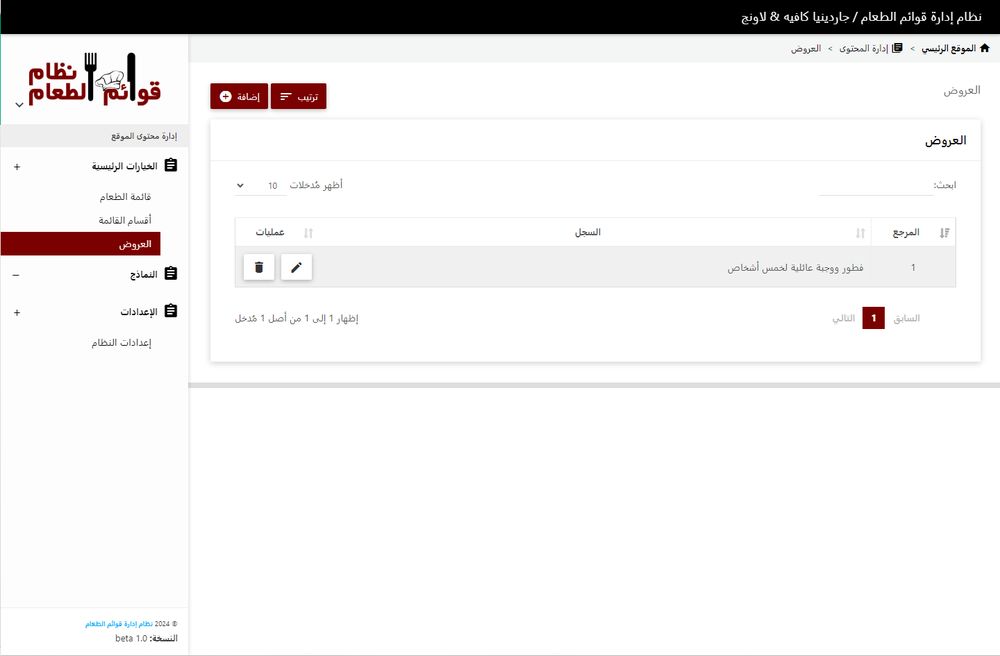The width and height of the screenshot is (1000, 656).
Task: Select the edit pencil icon for the offer
Action: click(296, 267)
